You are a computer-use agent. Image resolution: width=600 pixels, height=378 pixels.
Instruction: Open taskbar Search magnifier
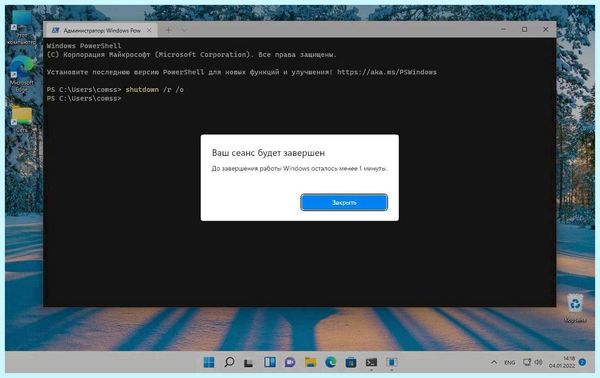(x=229, y=362)
